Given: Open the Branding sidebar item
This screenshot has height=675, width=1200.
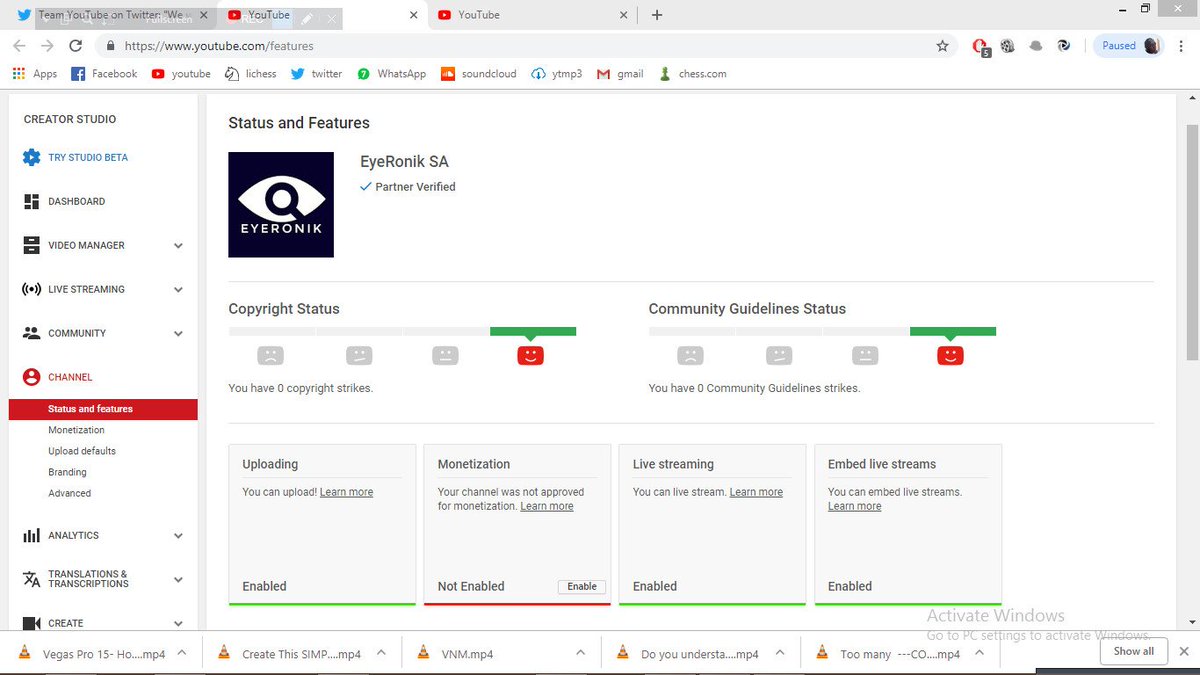Looking at the screenshot, I should (x=67, y=472).
